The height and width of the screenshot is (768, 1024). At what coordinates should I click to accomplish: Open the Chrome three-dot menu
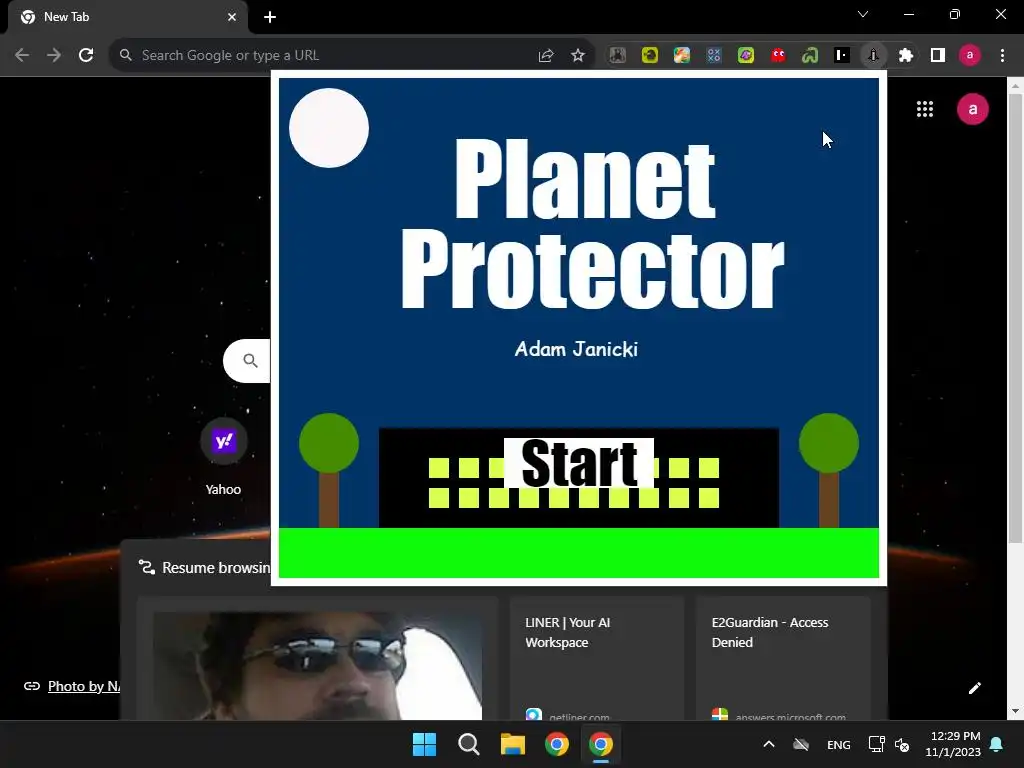(x=1002, y=56)
